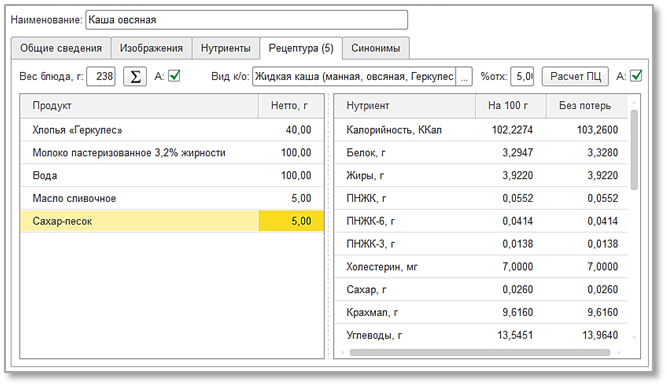
Task: Switch to the Общие сведения tab
Action: coord(61,48)
